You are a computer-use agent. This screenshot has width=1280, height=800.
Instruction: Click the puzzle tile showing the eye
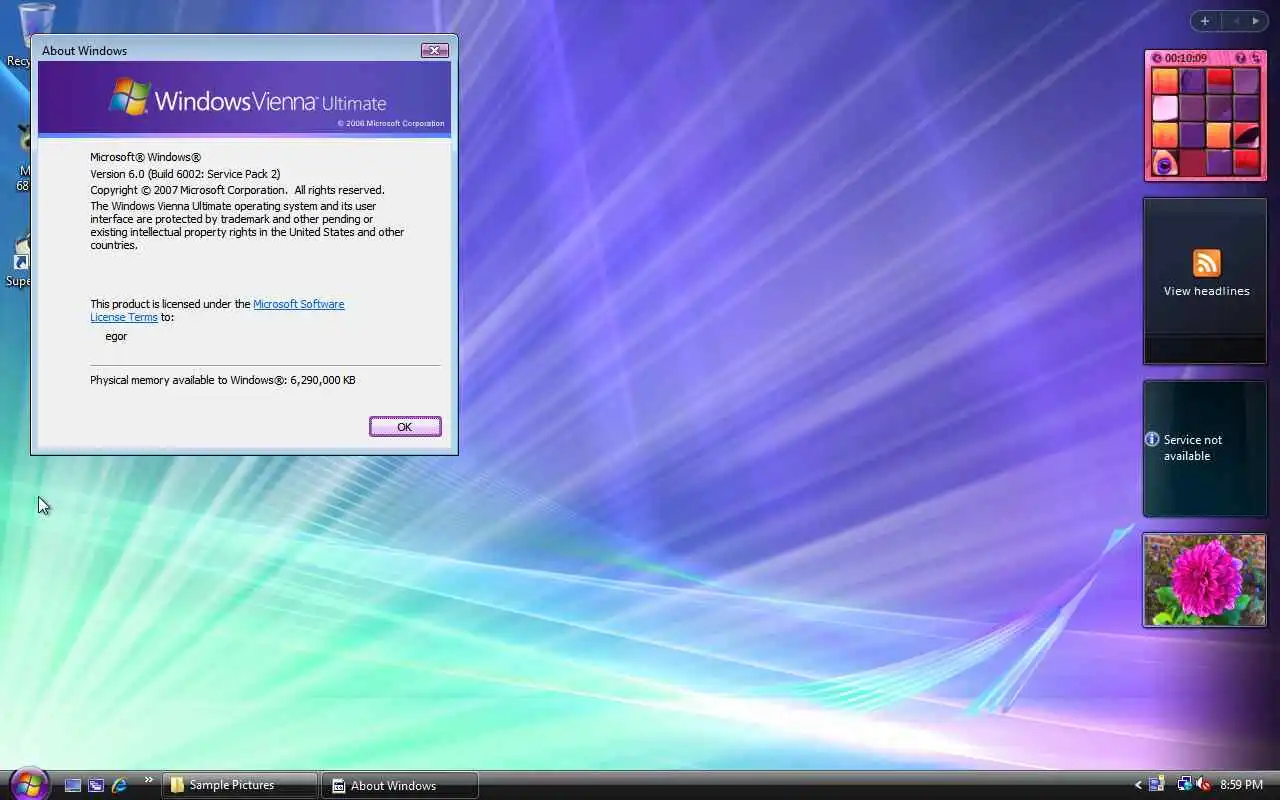tap(1165, 163)
